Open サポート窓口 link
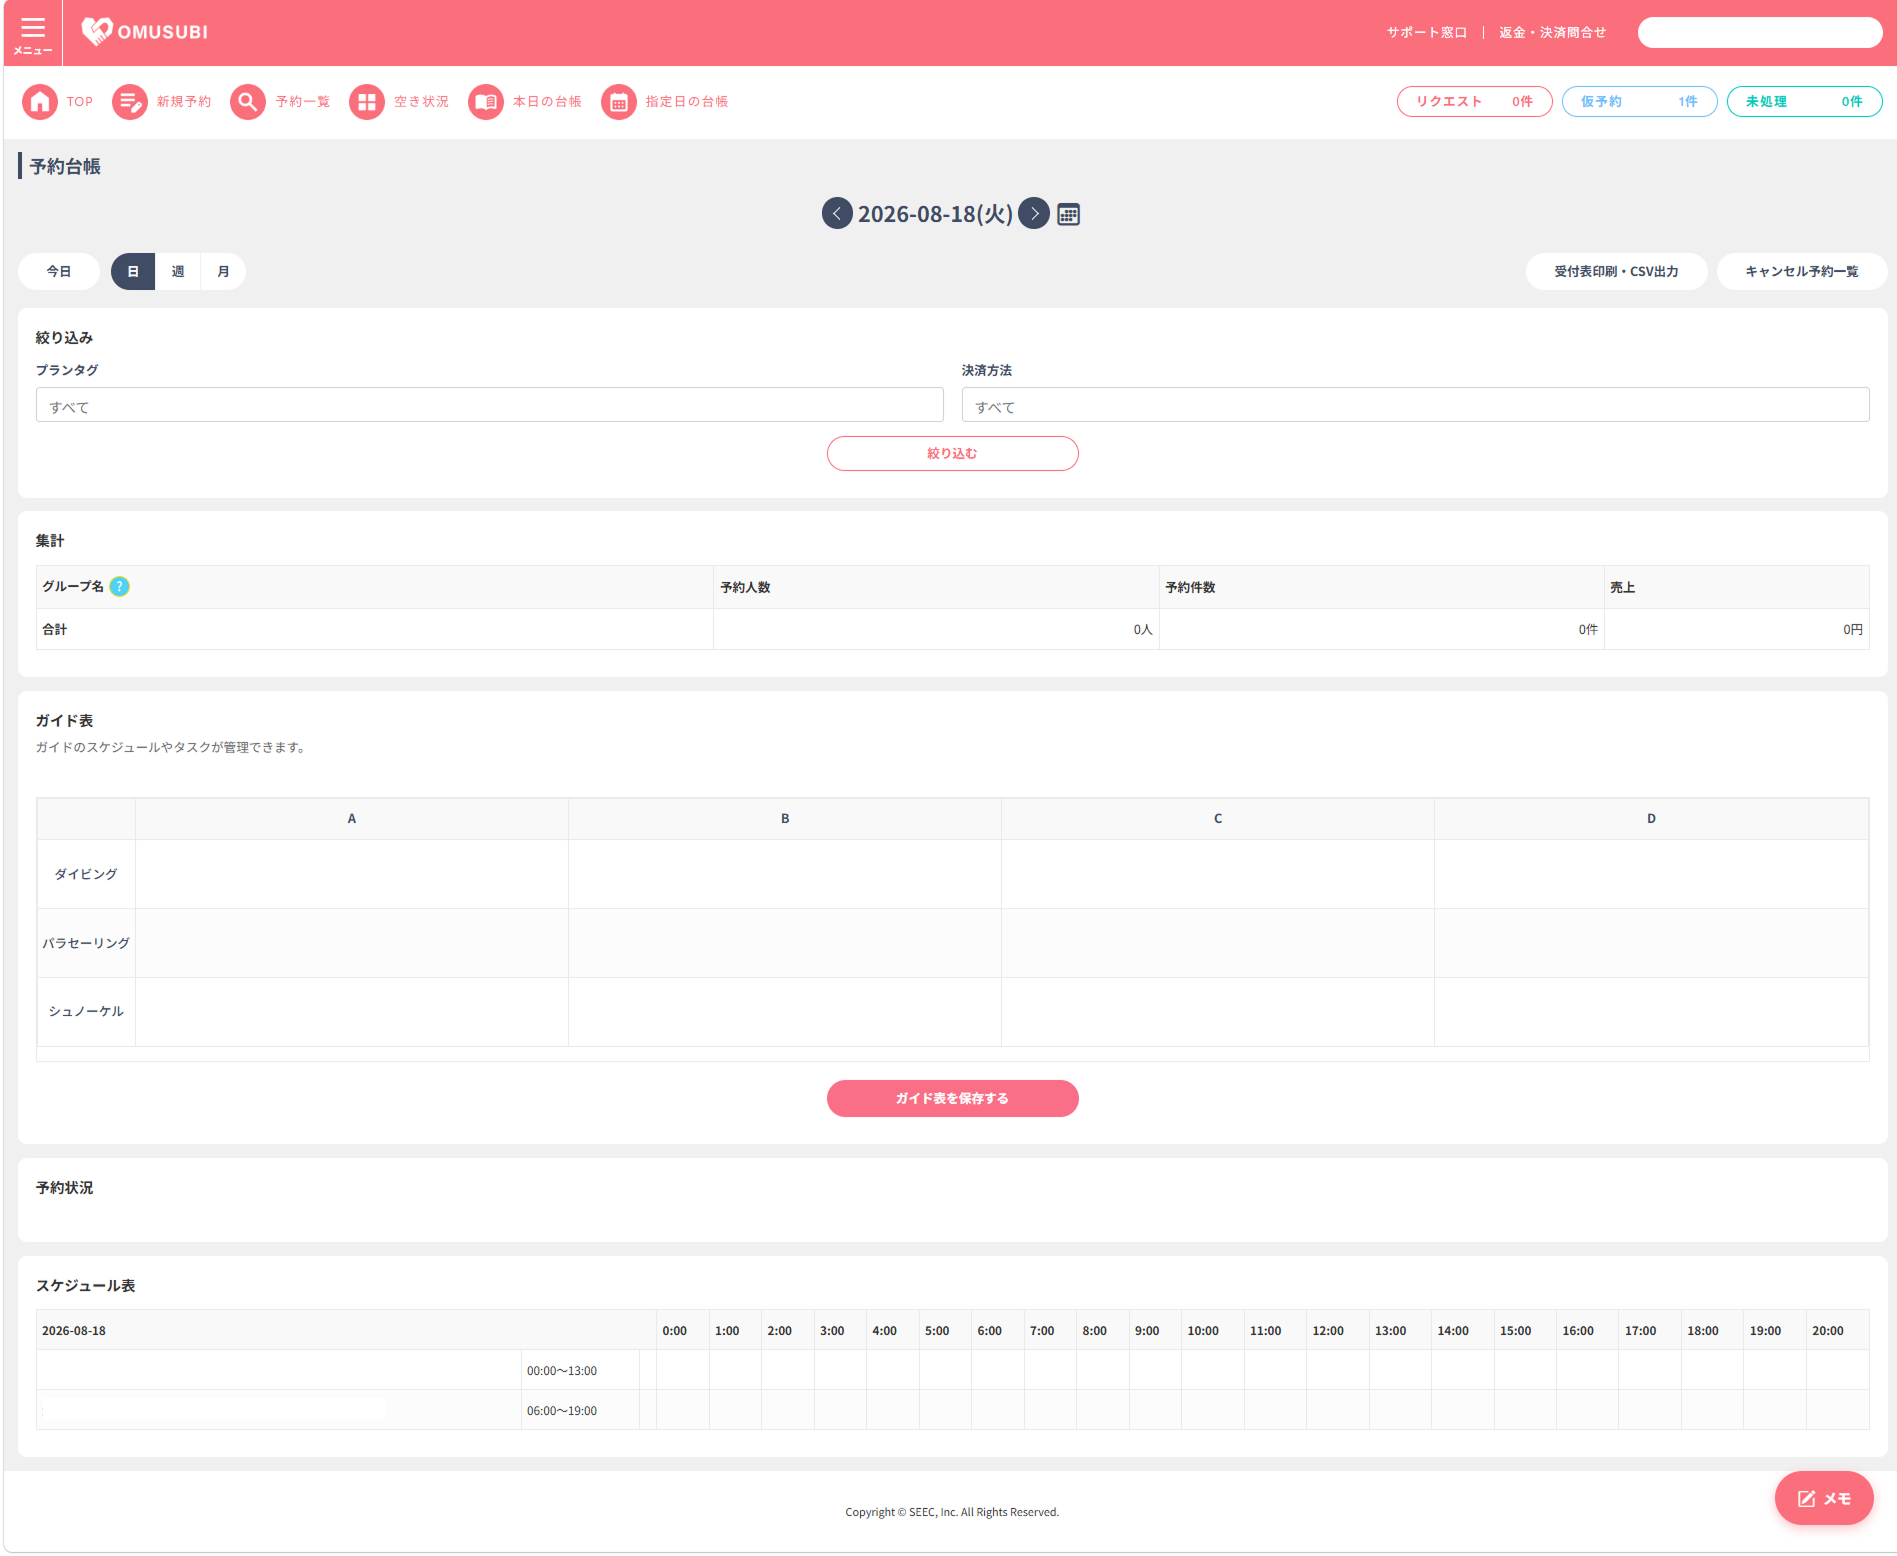The image size is (1897, 1556). point(1426,32)
